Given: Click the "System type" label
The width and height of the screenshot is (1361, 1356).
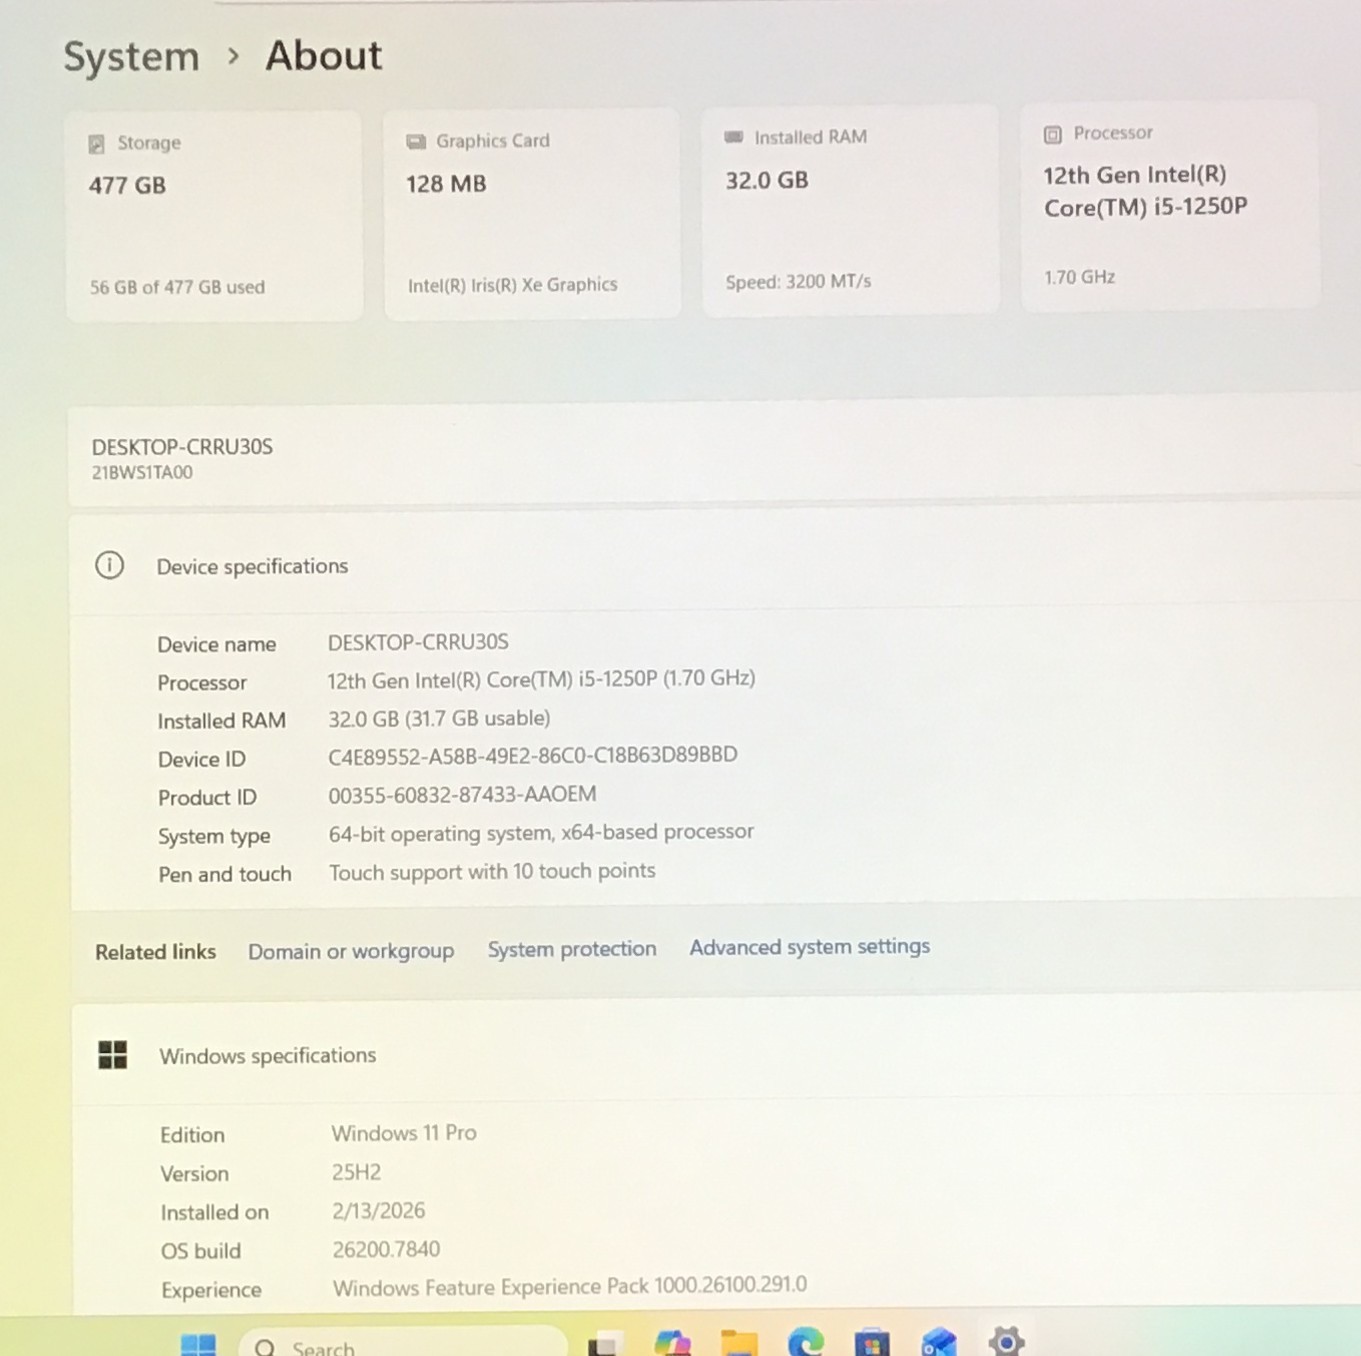Looking at the screenshot, I should [x=214, y=836].
